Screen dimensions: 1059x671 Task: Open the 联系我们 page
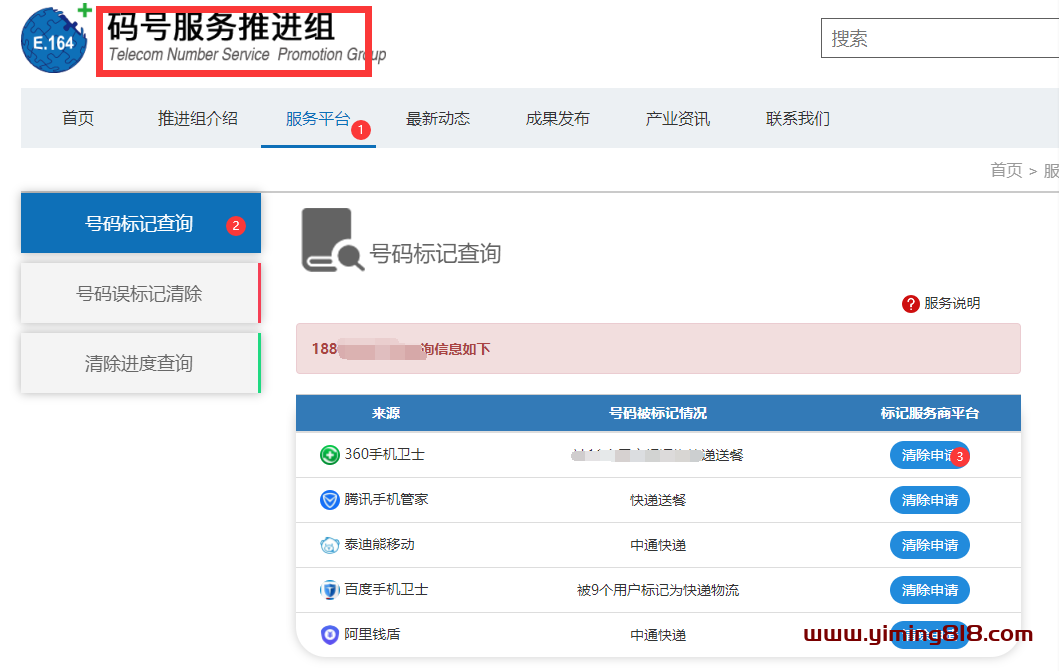click(798, 119)
